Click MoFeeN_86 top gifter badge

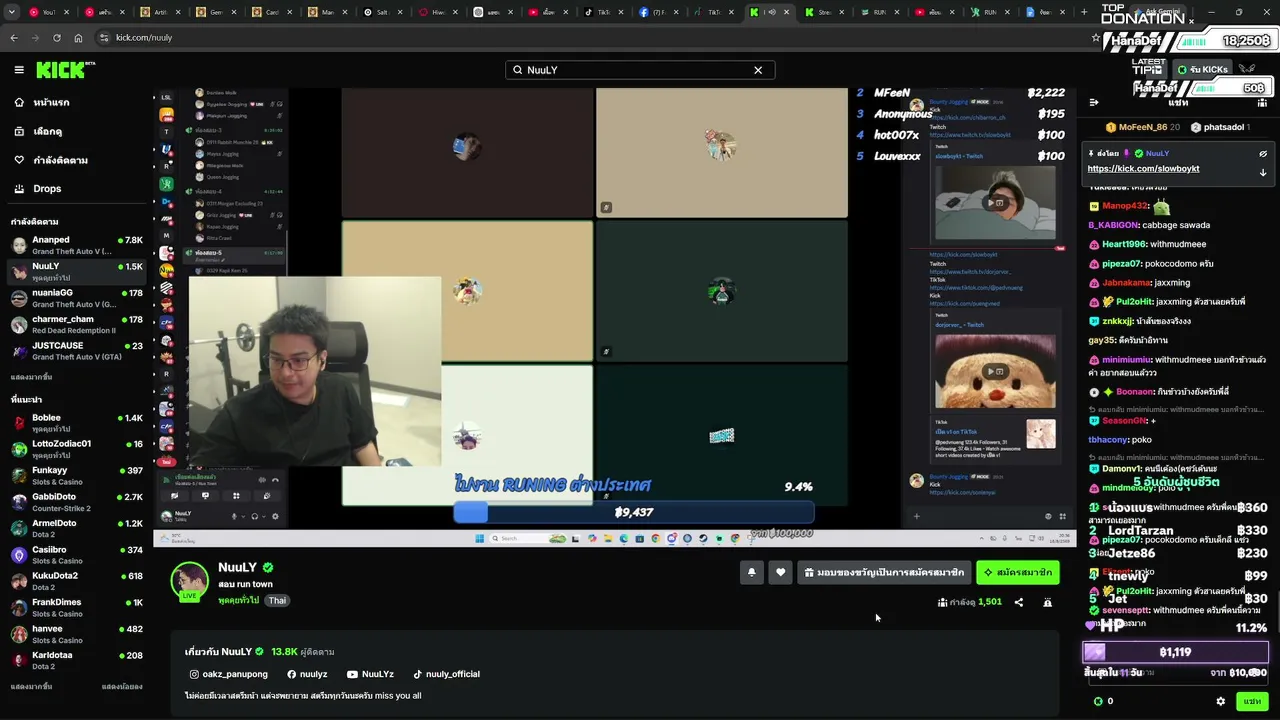[x=1143, y=127]
